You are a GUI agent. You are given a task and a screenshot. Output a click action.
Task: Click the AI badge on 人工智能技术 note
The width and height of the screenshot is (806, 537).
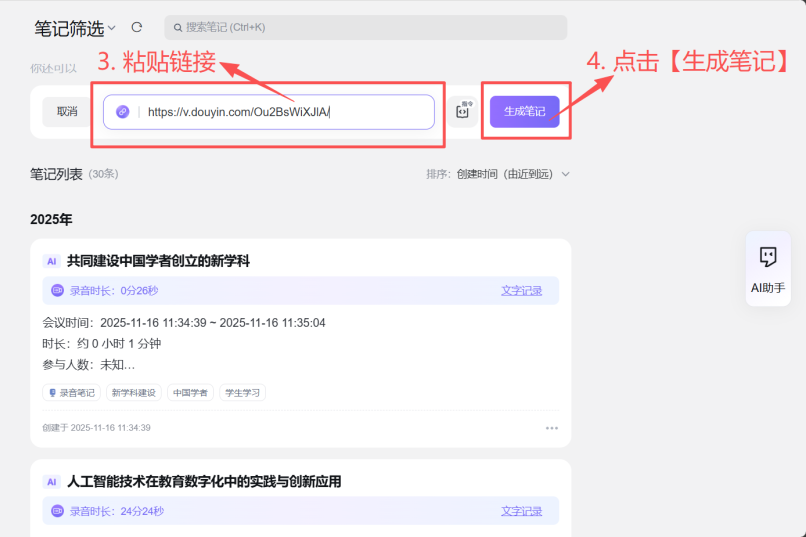pyautogui.click(x=52, y=482)
